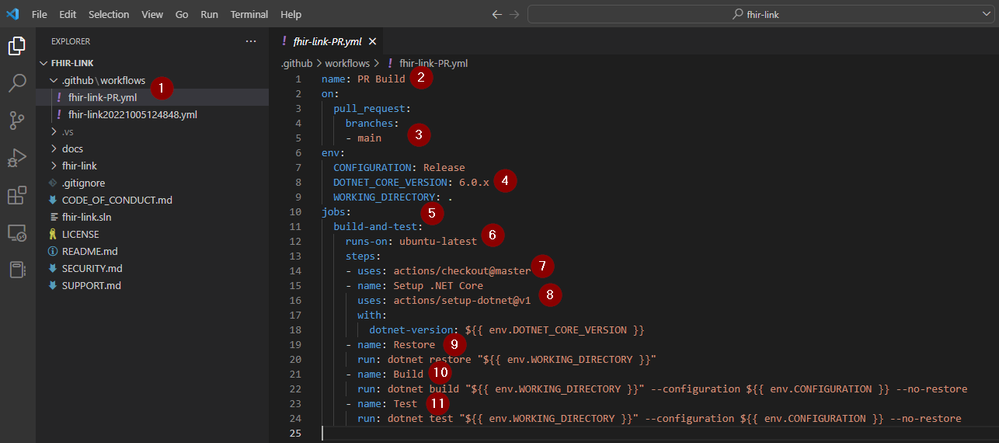Open the View menu

pyautogui.click(x=152, y=14)
